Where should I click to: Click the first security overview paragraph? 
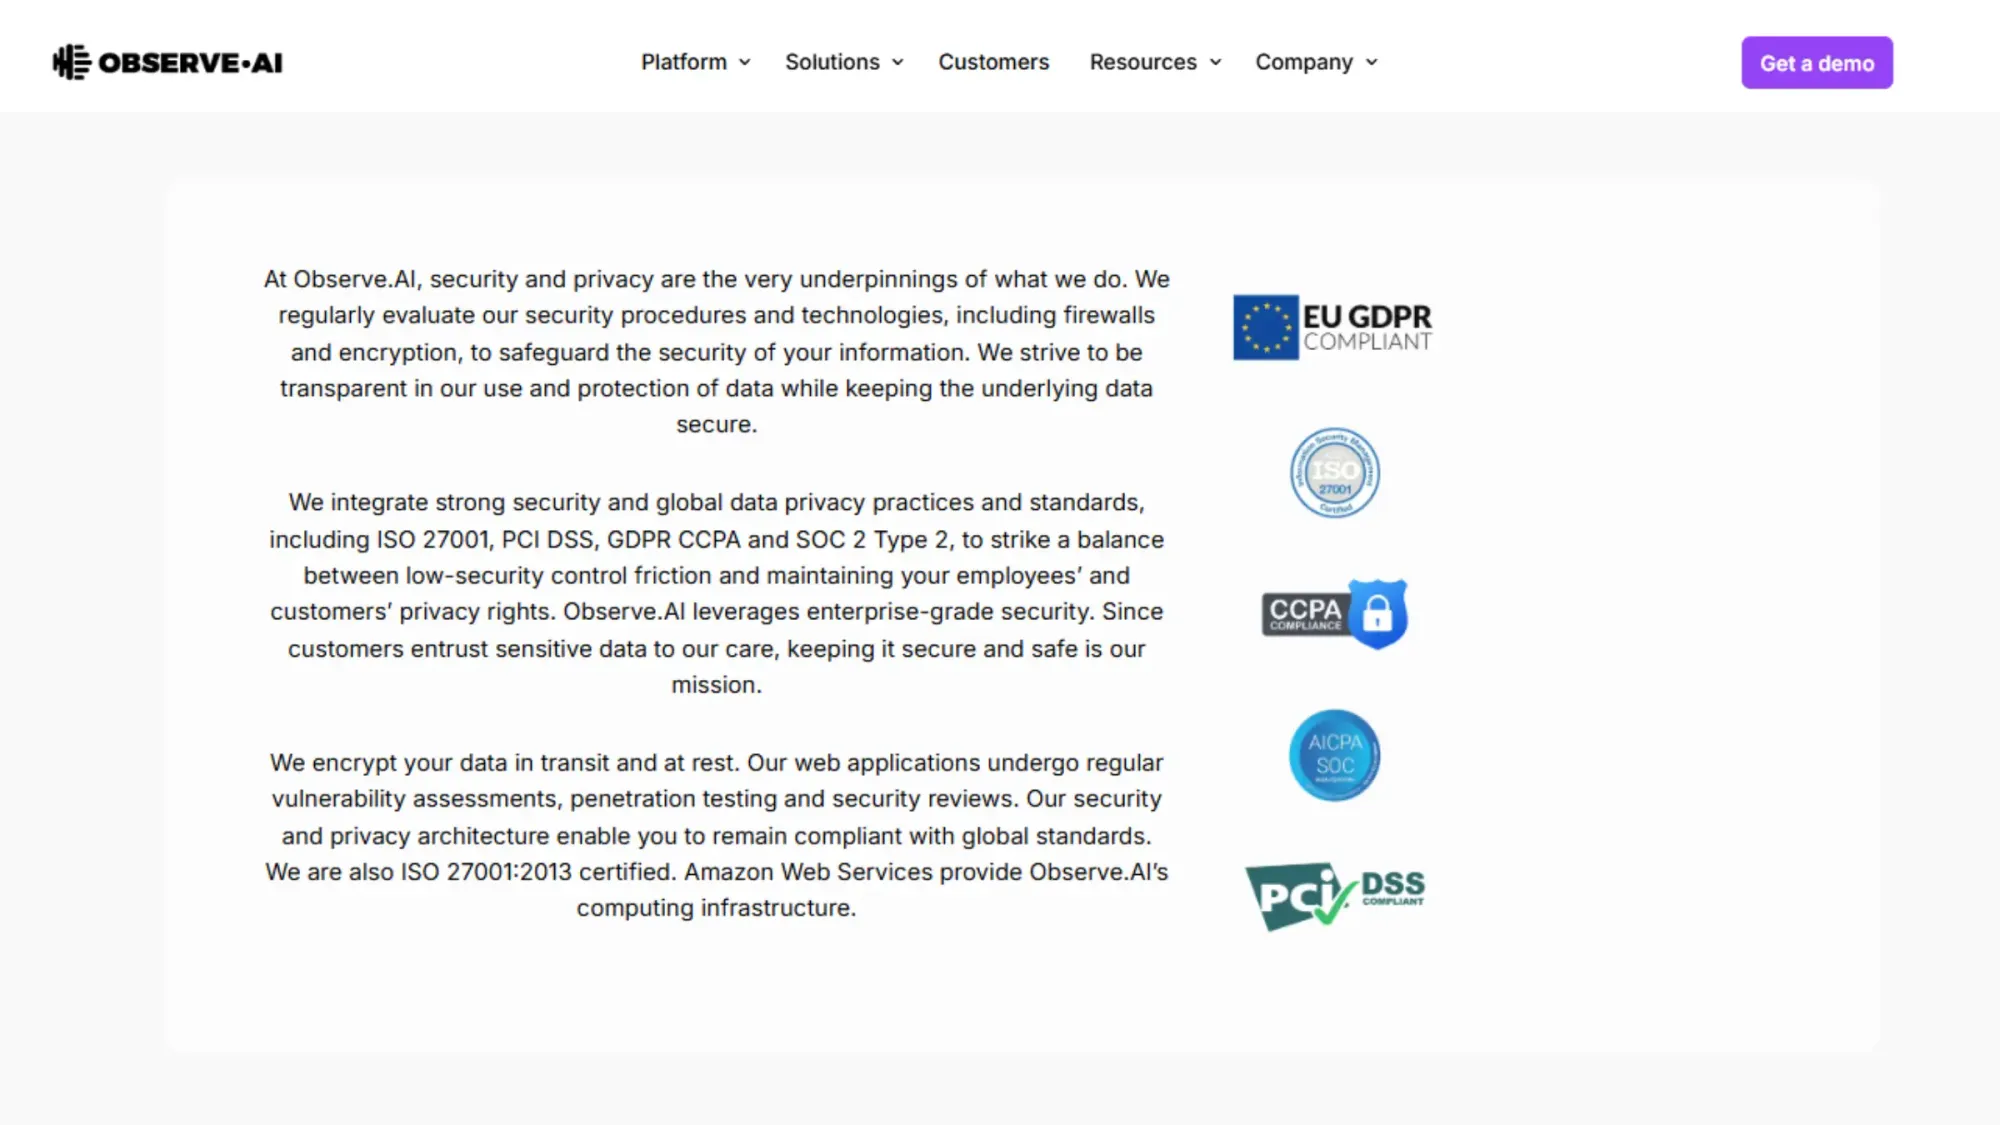click(716, 351)
